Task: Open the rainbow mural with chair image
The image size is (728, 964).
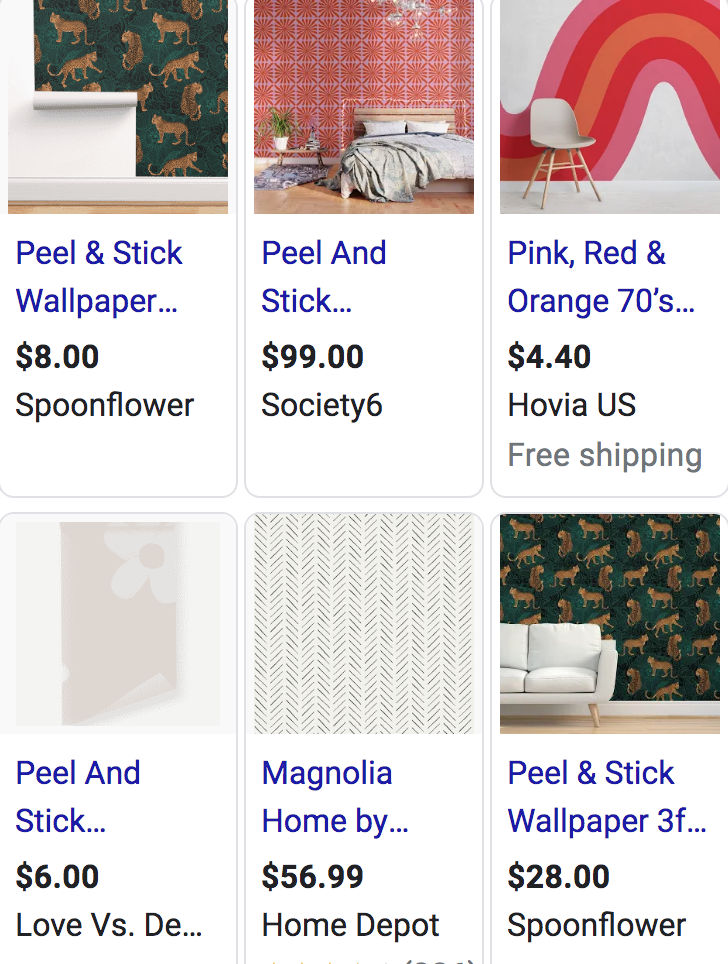Action: coord(610,106)
